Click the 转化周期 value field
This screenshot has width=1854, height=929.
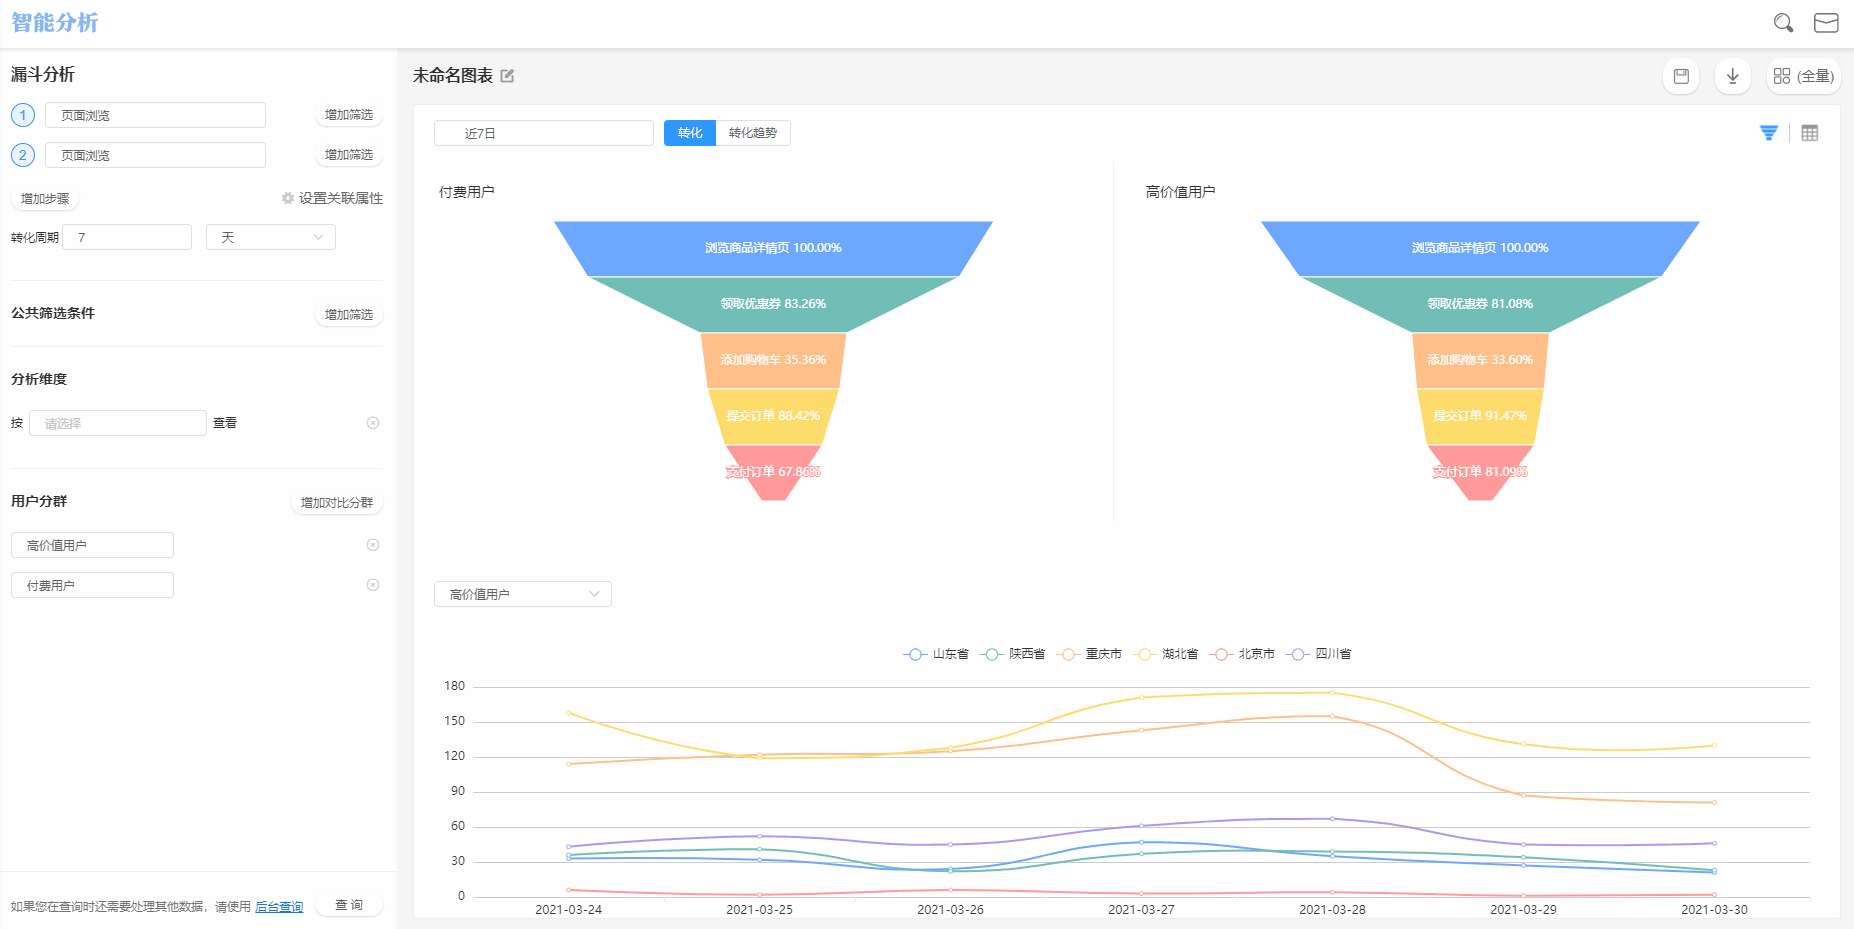point(127,237)
